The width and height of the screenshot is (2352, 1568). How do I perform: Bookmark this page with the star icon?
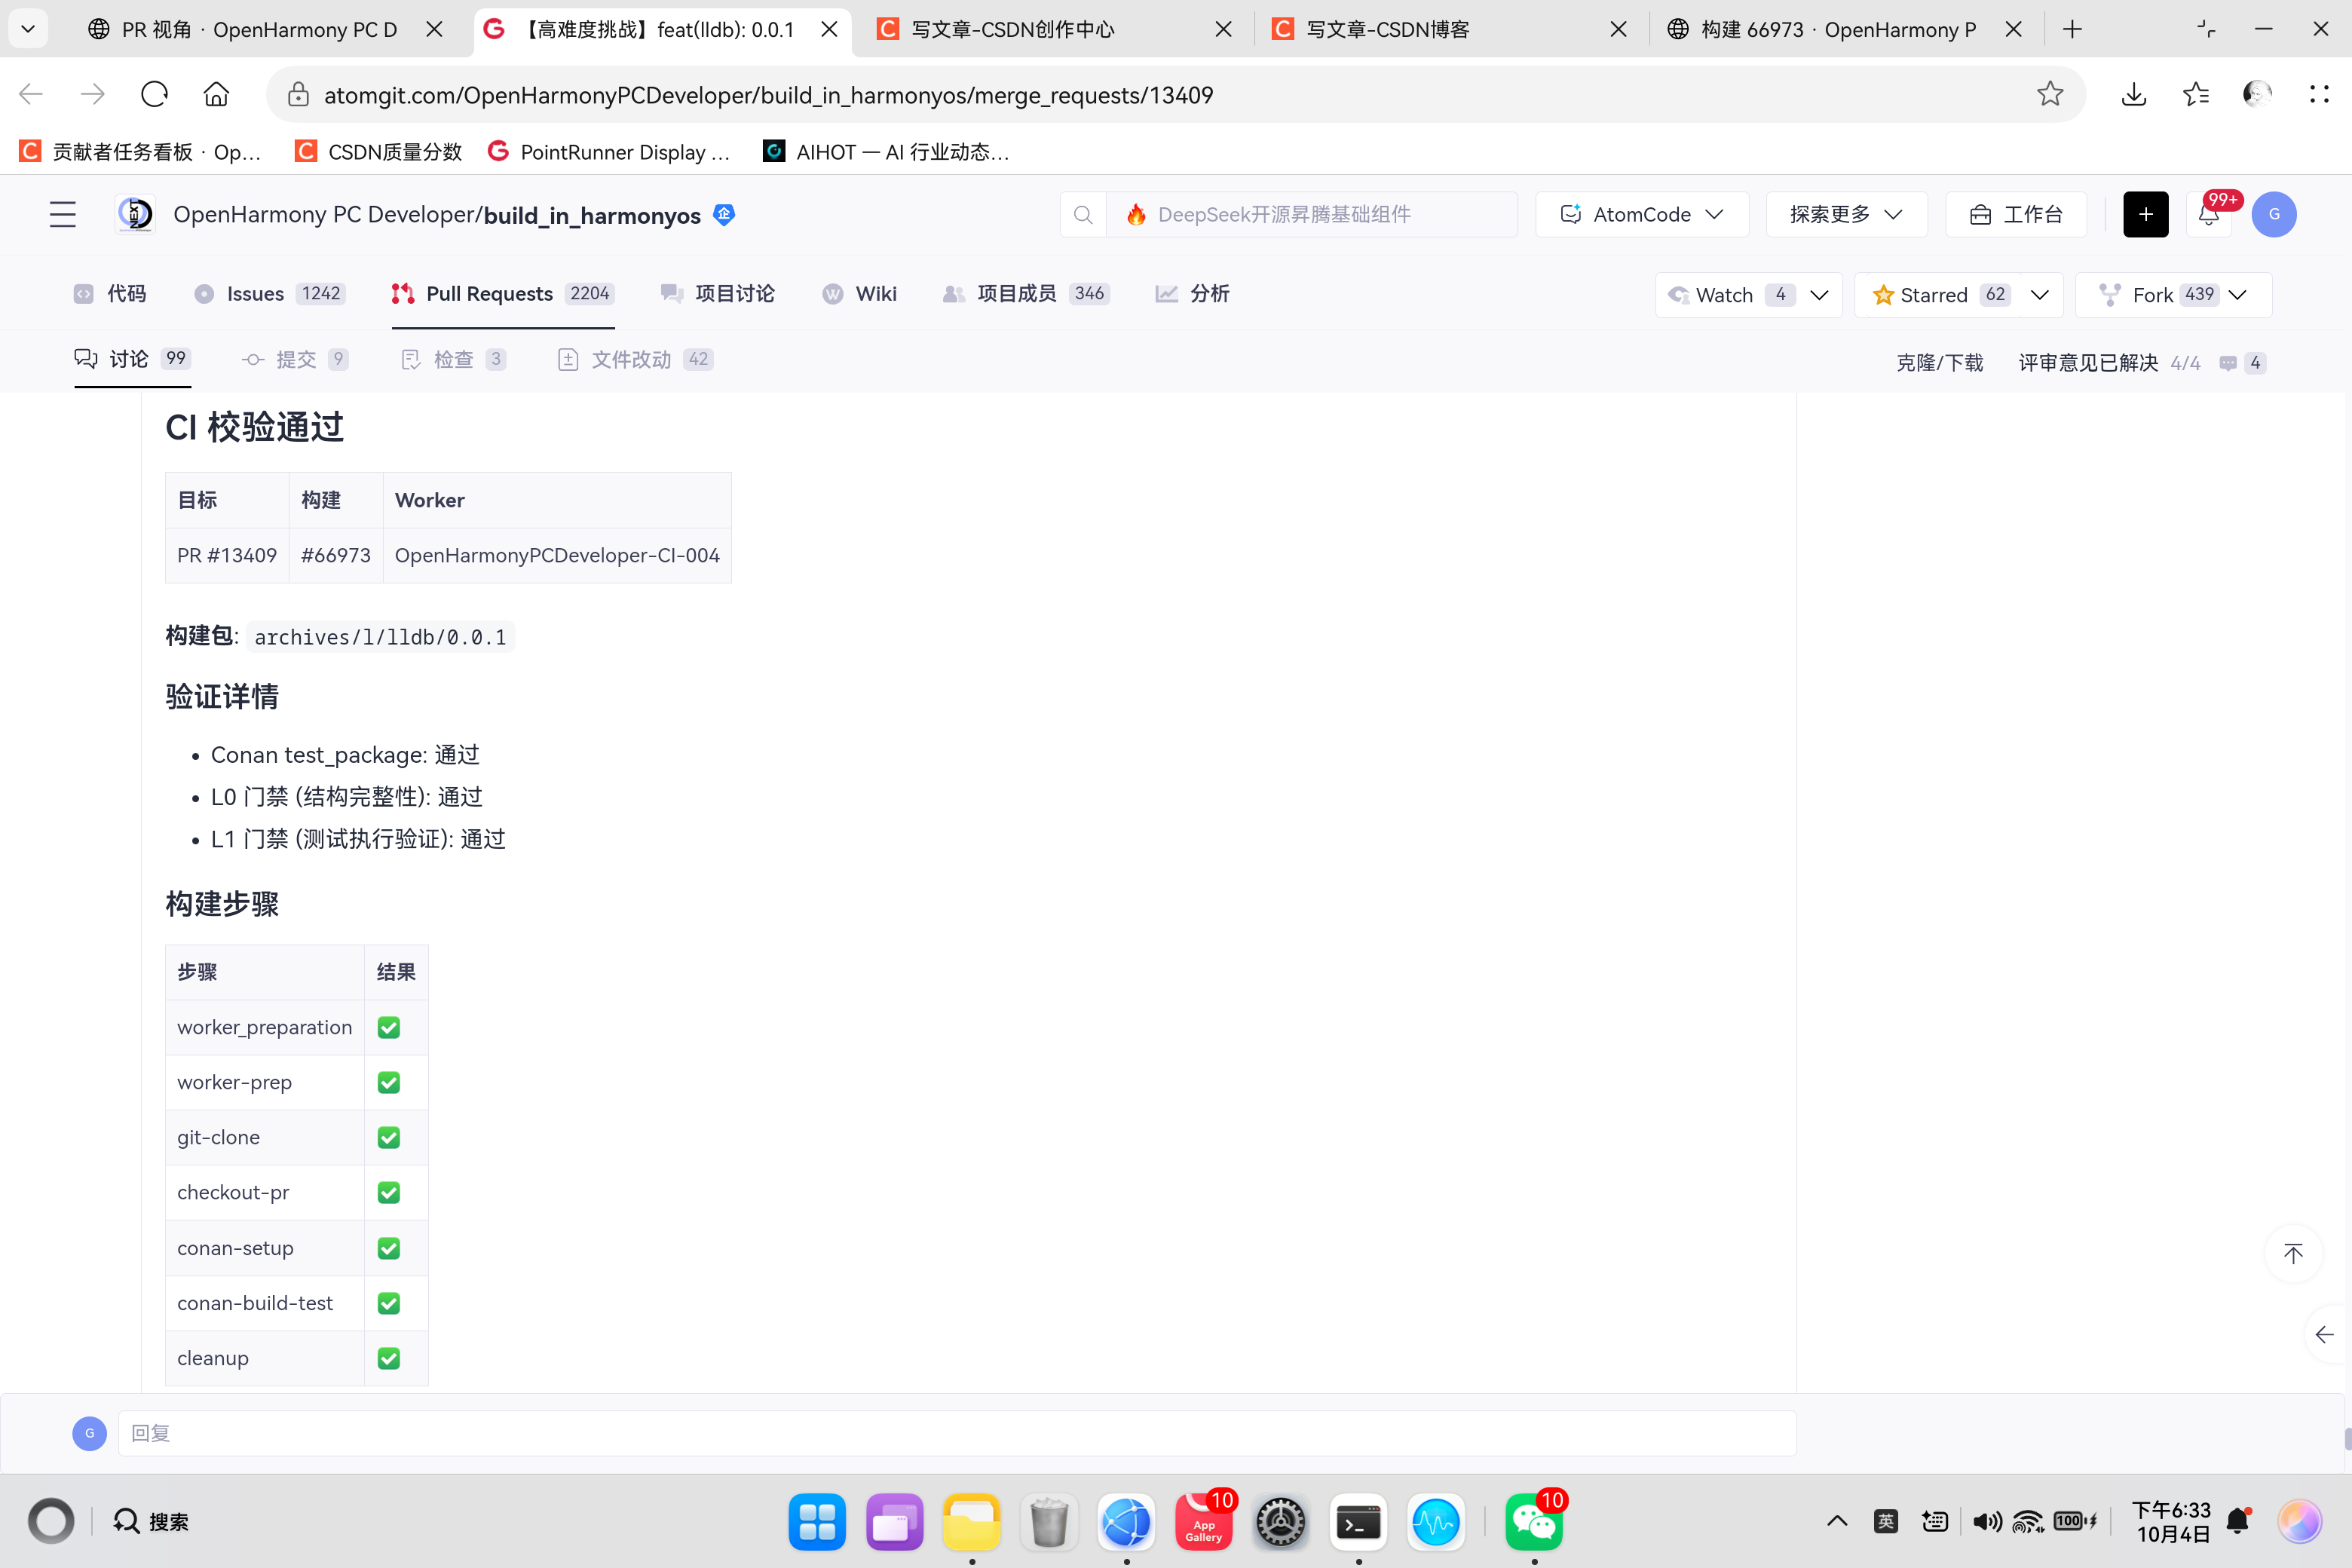(2050, 94)
